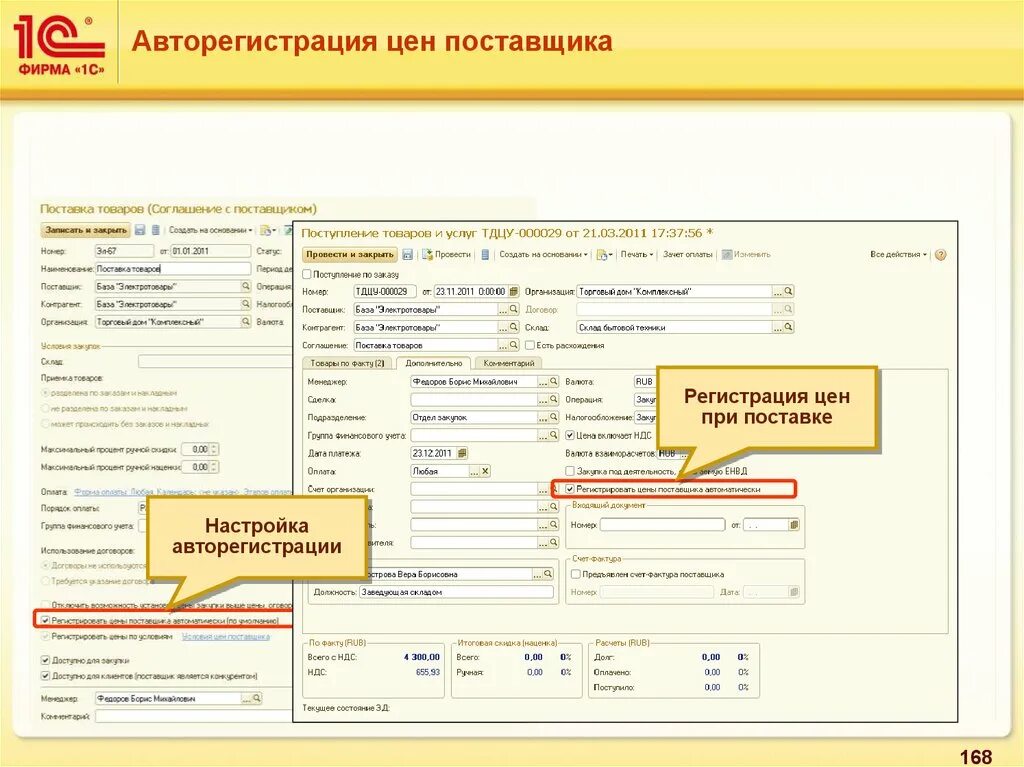This screenshot has width=1024, height=767.
Task: Toggle the 'Предъявлен счет-фактура поставщика' checkbox
Action: pyautogui.click(x=575, y=574)
